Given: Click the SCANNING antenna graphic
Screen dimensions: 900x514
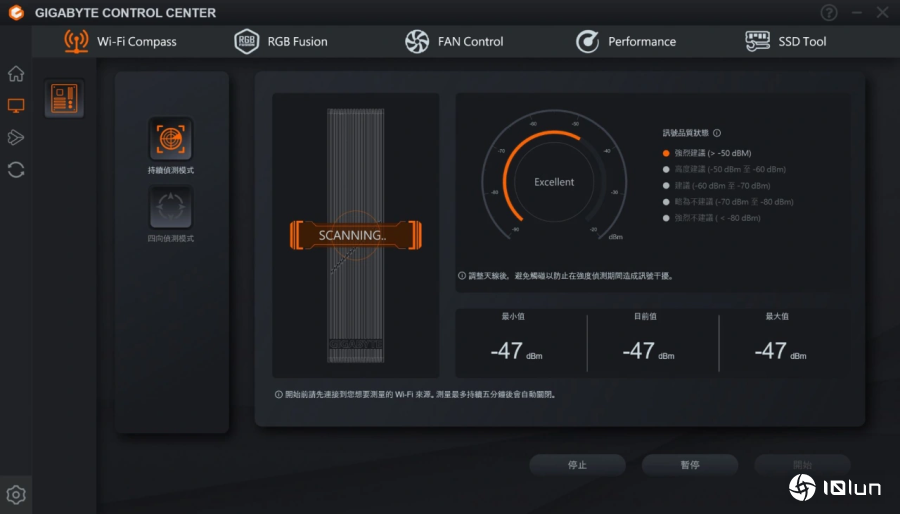Looking at the screenshot, I should coord(354,235).
